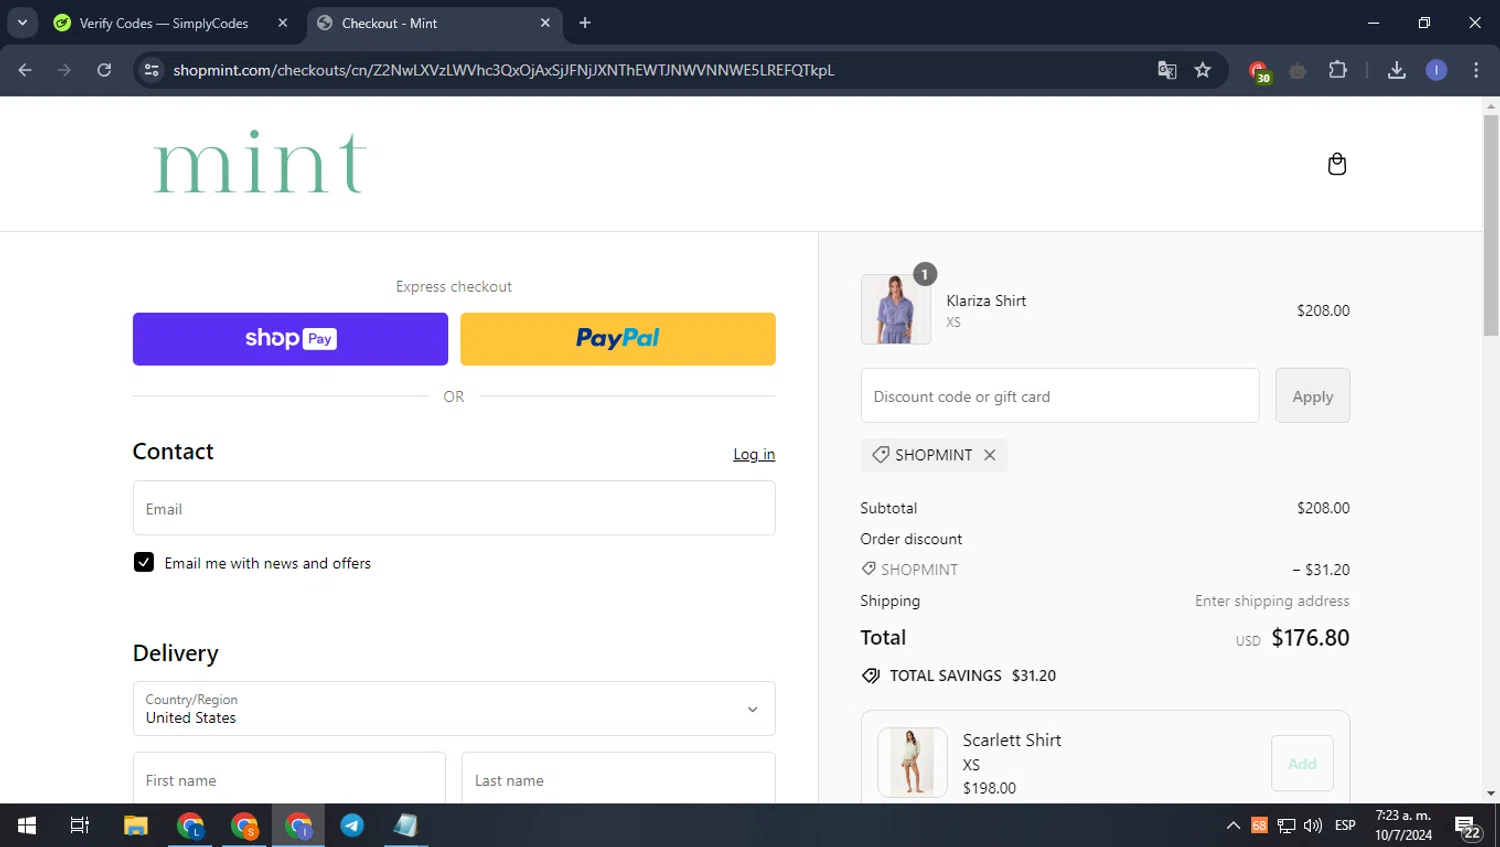Open a new browser tab

(x=585, y=23)
